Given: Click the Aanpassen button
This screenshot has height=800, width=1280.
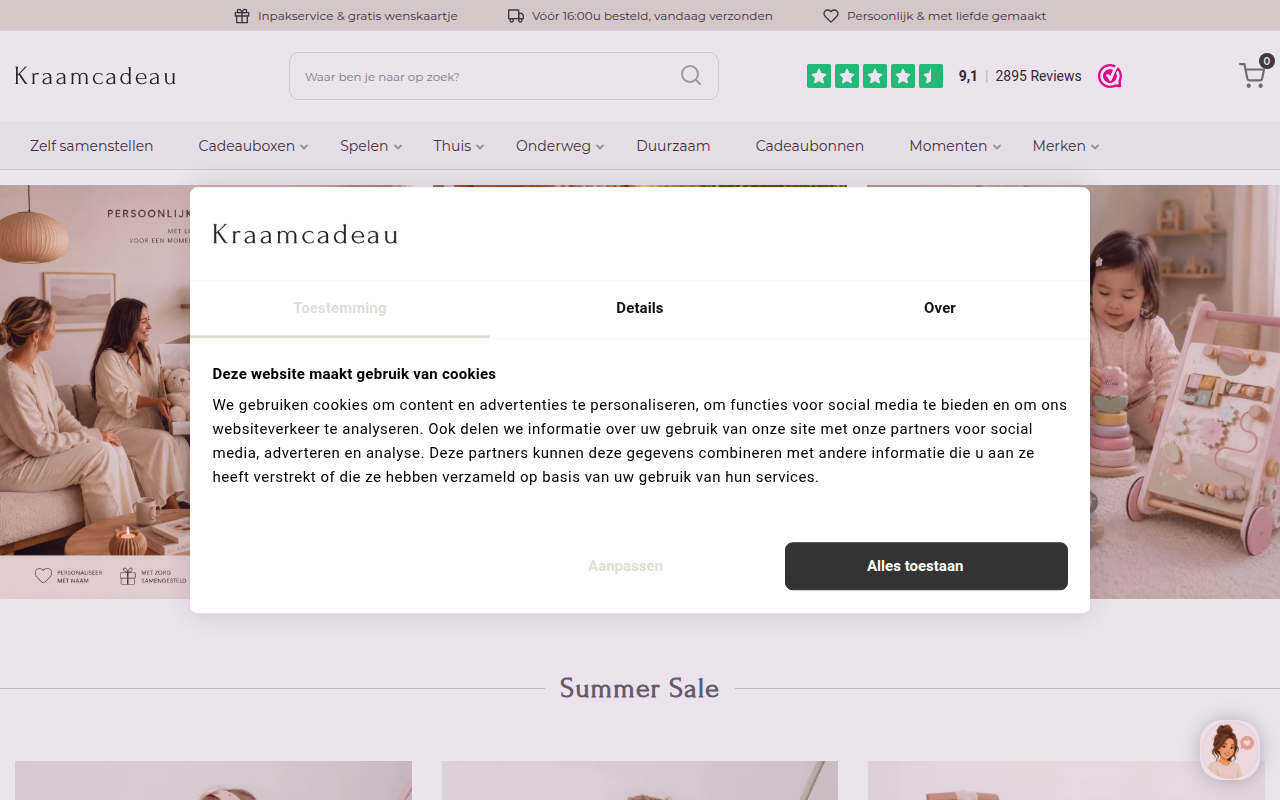Looking at the screenshot, I should (625, 566).
